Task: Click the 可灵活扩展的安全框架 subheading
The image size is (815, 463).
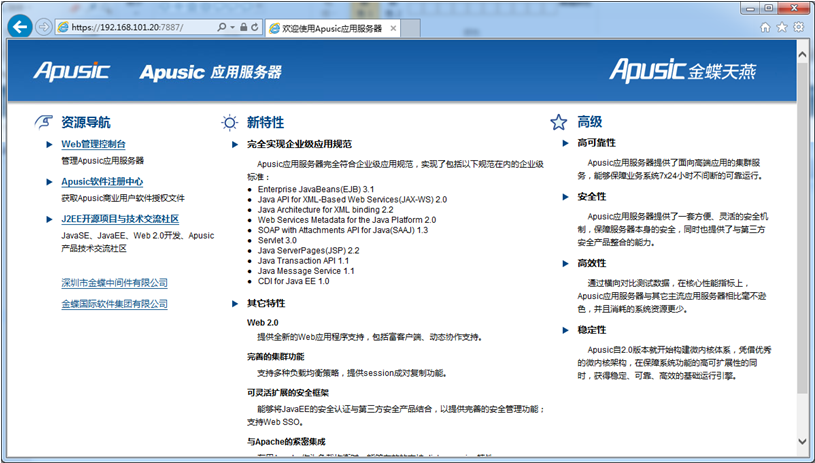Action: 288,392
